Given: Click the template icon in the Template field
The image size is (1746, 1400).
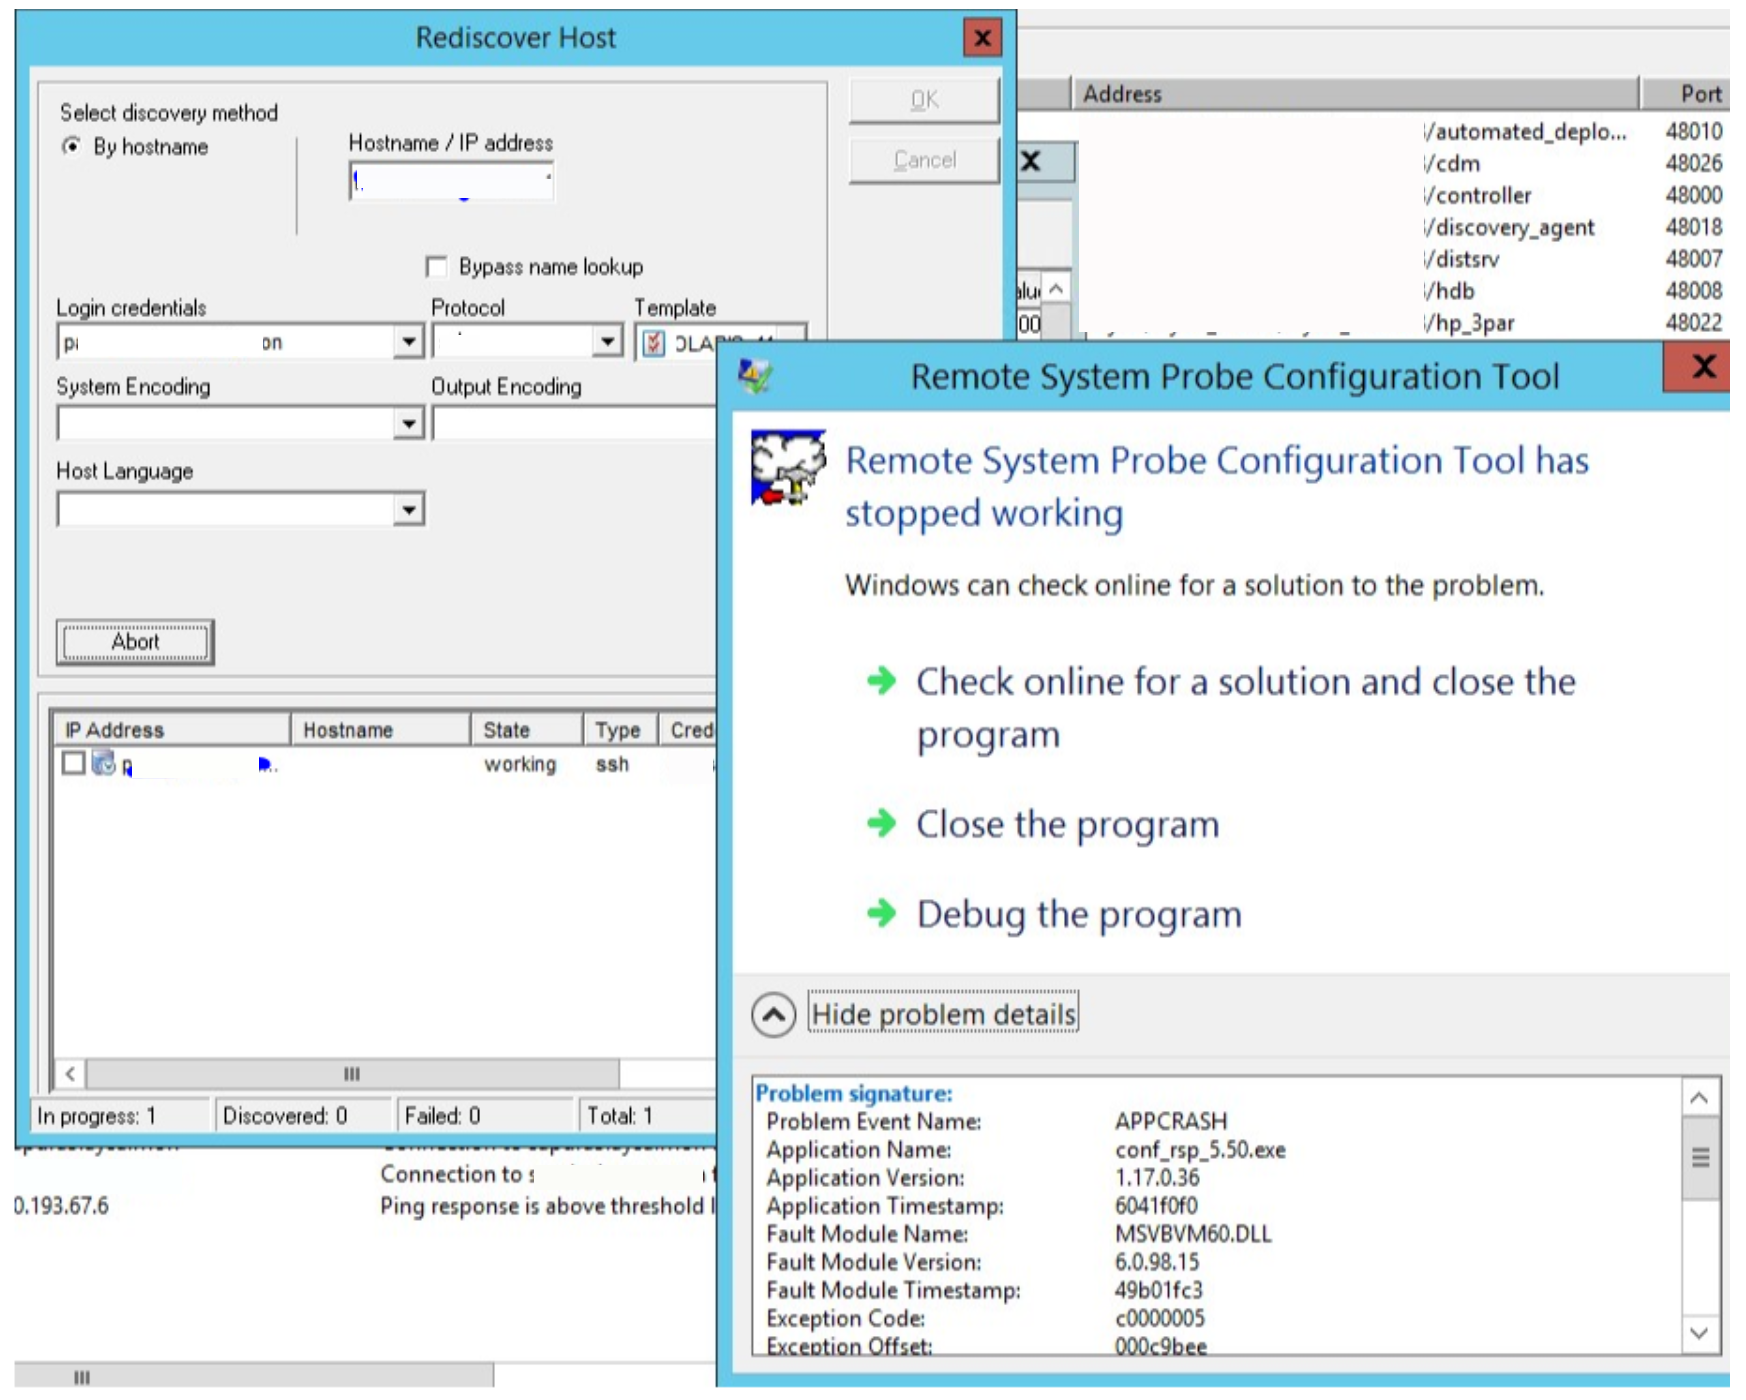Looking at the screenshot, I should [654, 343].
